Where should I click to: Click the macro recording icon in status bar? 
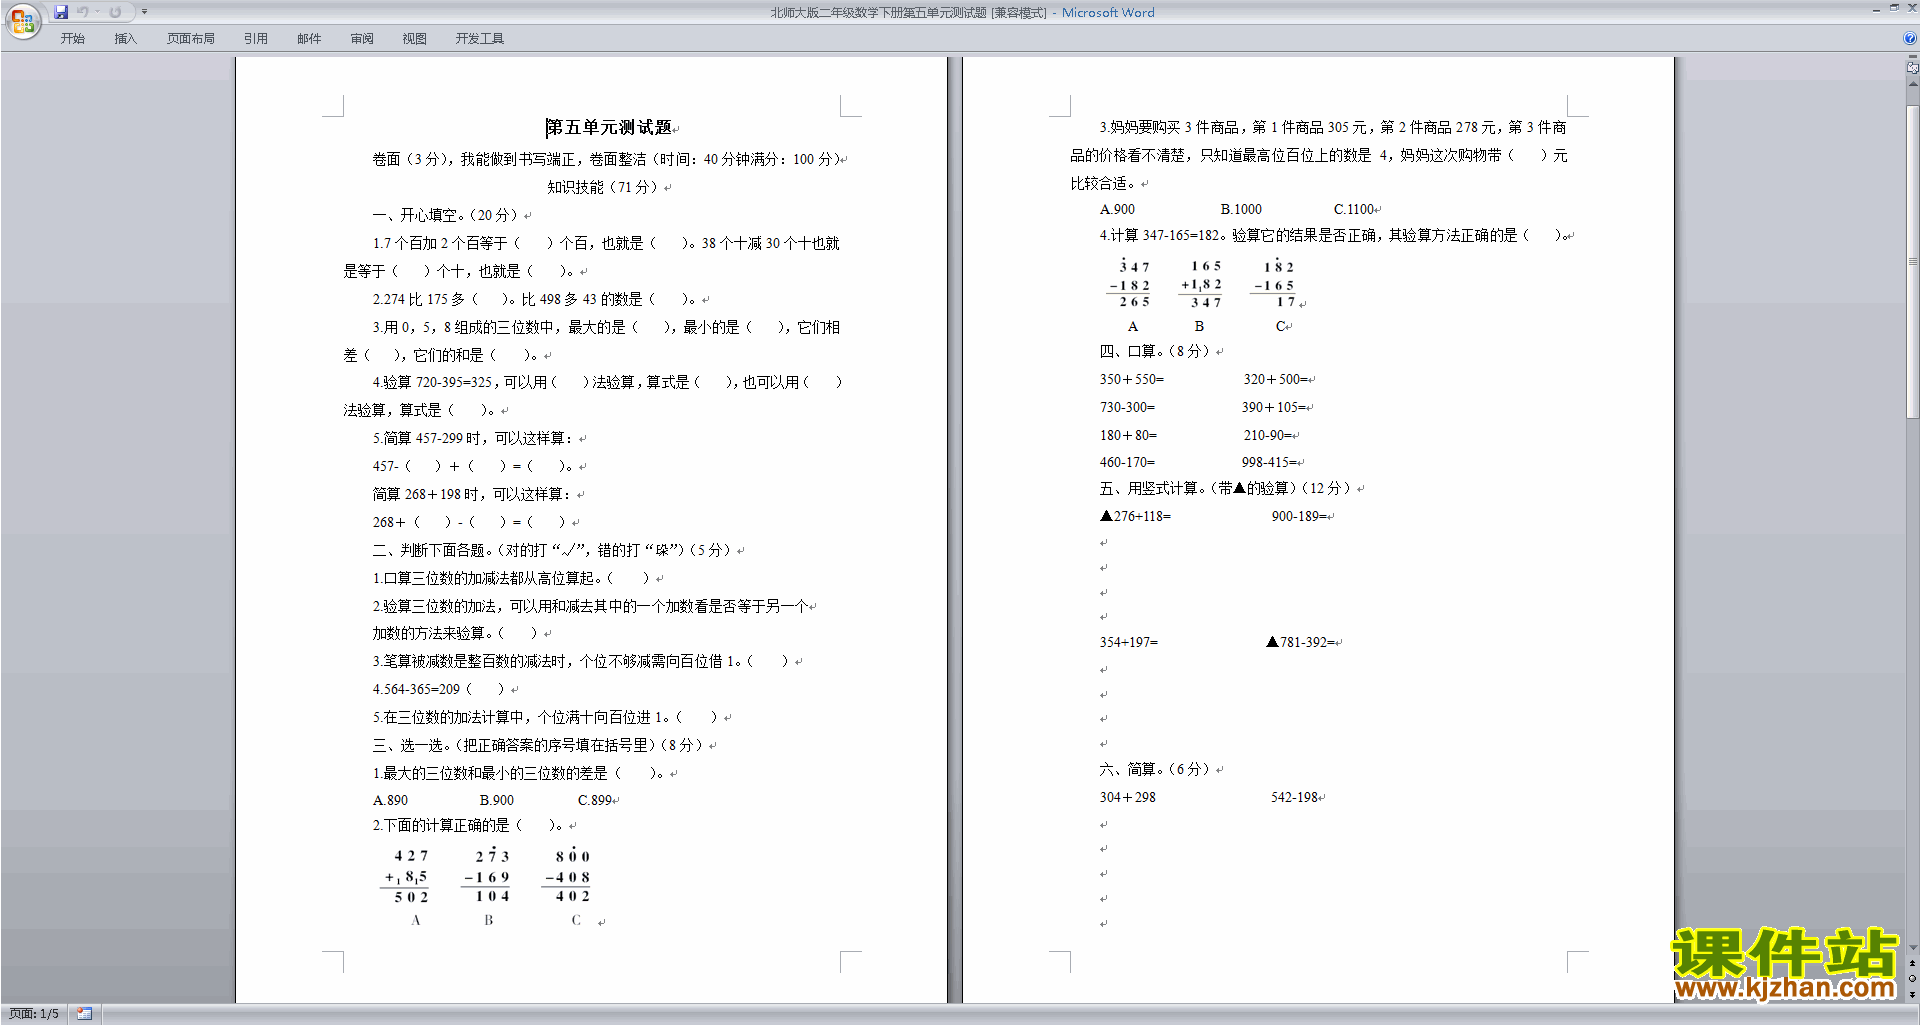85,1014
